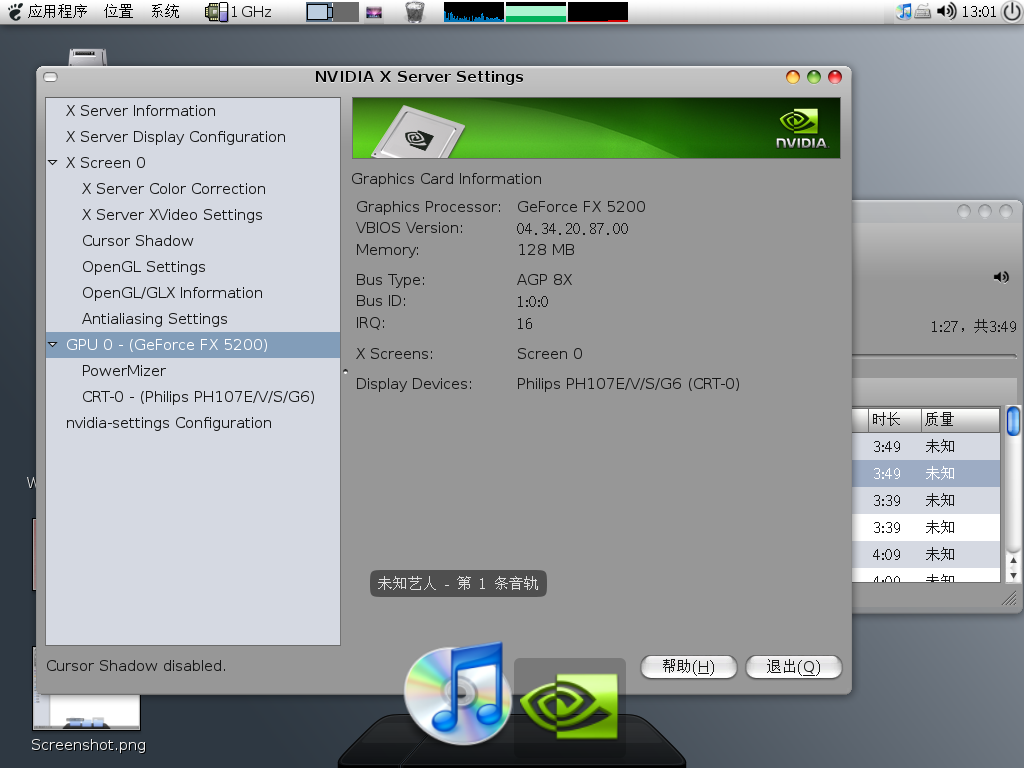Select the X Screen 0 entry
Viewport: 1024px width, 768px height.
105,163
